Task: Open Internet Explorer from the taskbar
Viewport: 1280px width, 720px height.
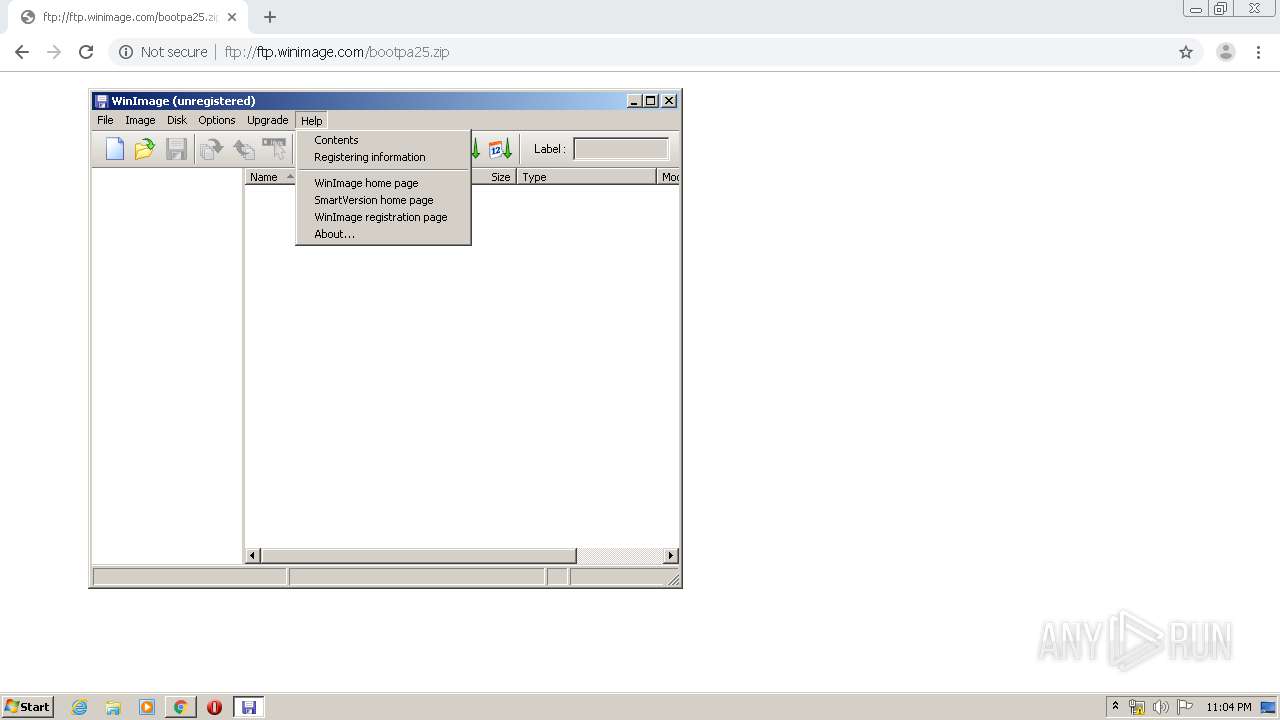Action: pos(80,707)
